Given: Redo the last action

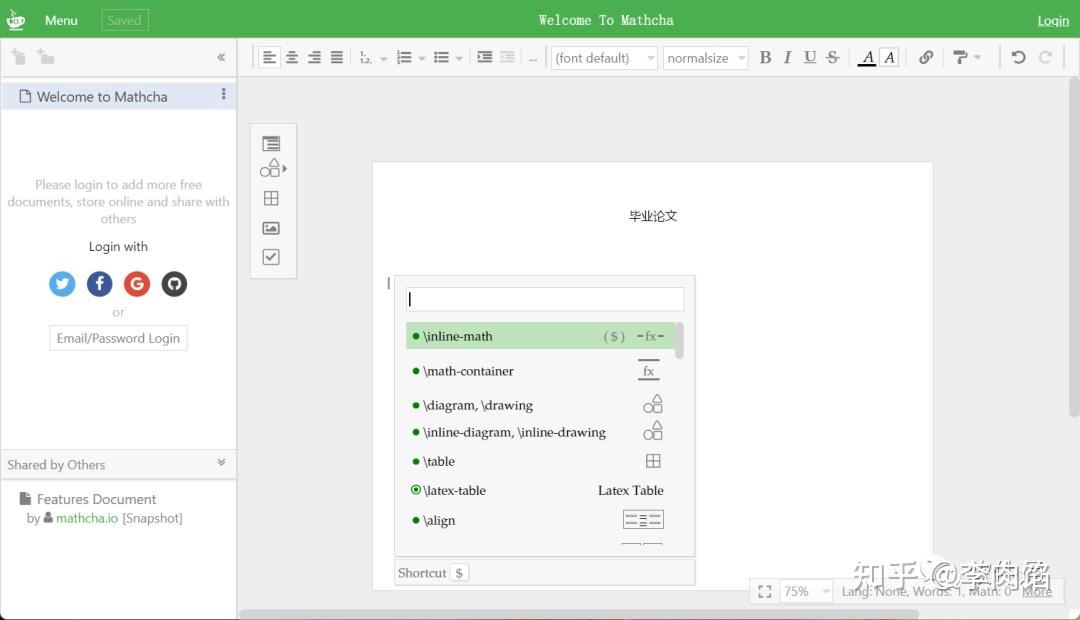Looking at the screenshot, I should [x=1046, y=57].
